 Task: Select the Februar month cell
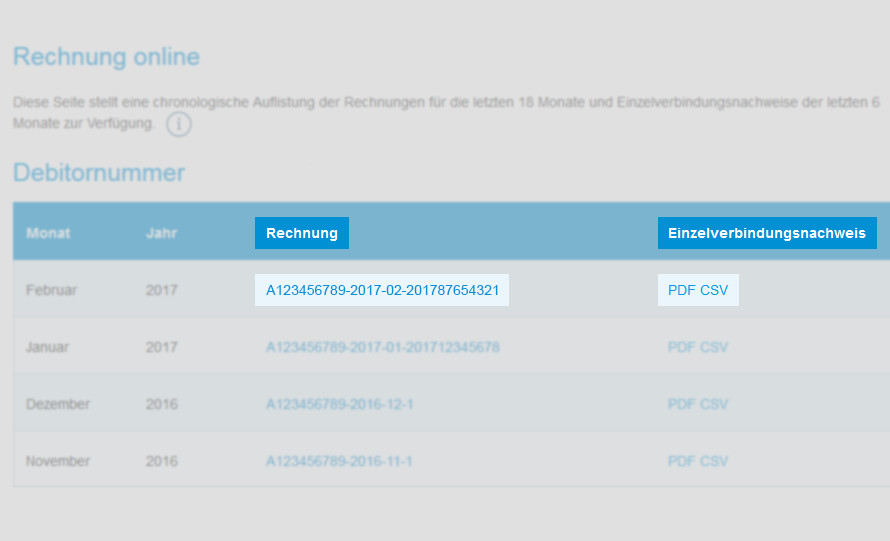click(x=51, y=290)
